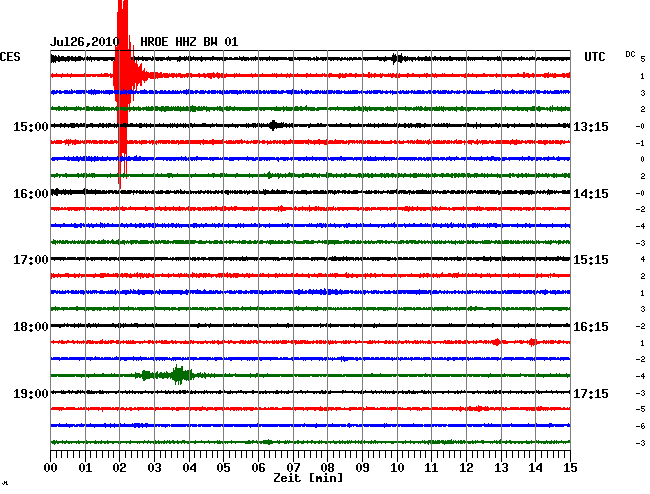
Task: Select the 15:00 local time label
Action: pyautogui.click(x=31, y=126)
